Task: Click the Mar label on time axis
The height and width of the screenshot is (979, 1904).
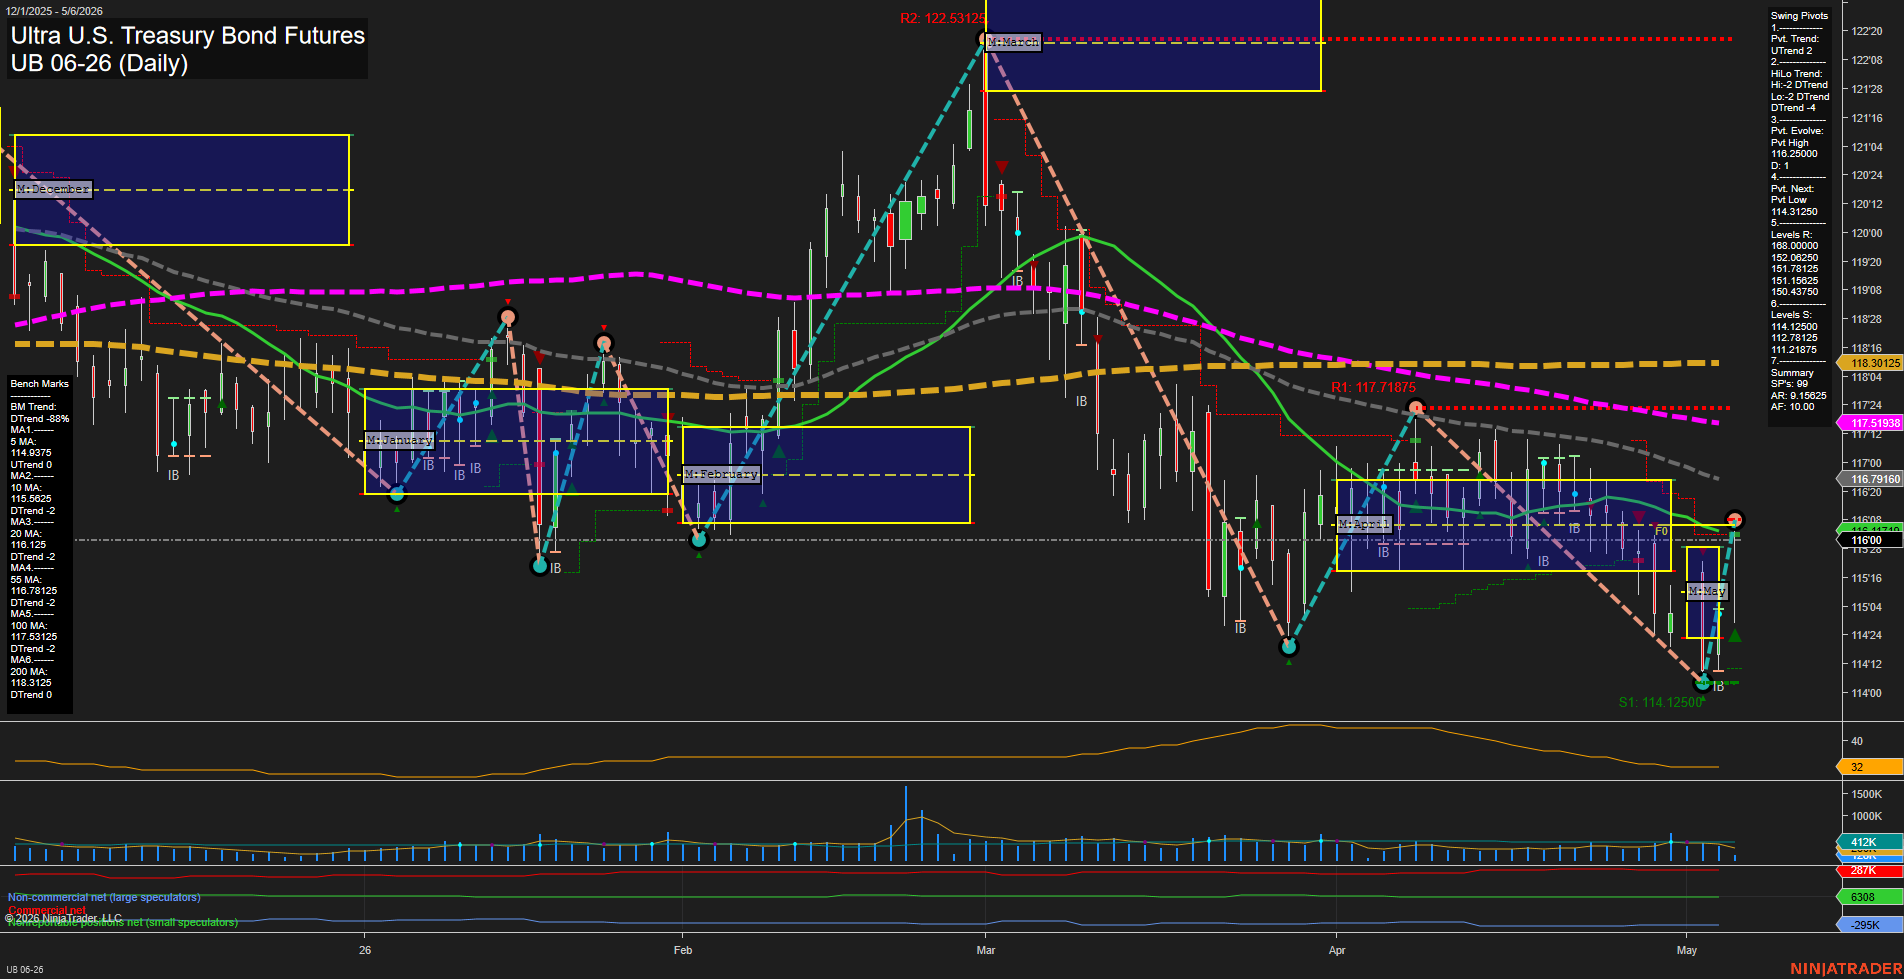Action: [986, 950]
